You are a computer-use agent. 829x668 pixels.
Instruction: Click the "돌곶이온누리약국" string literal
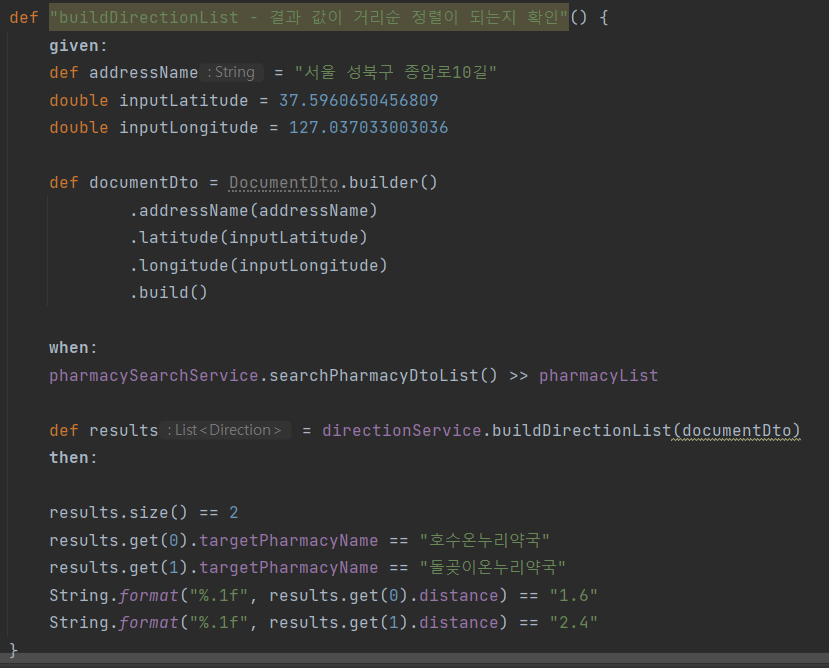pos(492,568)
